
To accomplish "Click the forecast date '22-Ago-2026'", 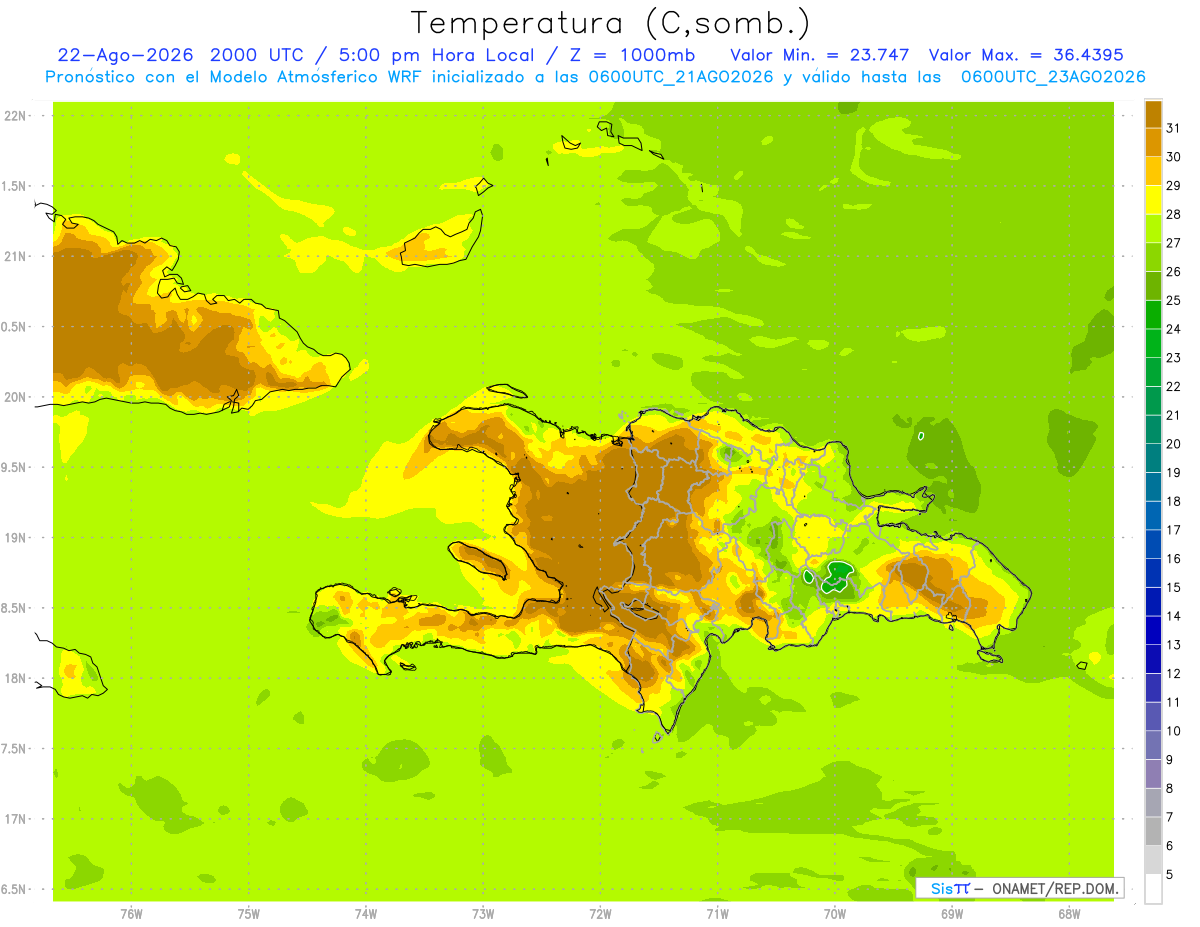I will (x=124, y=54).
